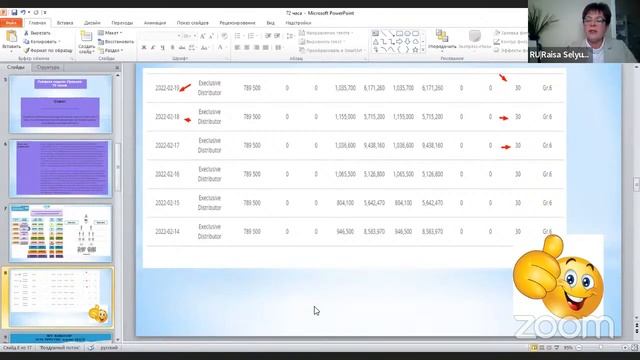Increase font size with the large A icon
This screenshot has height=360, width=640.
click(x=202, y=36)
